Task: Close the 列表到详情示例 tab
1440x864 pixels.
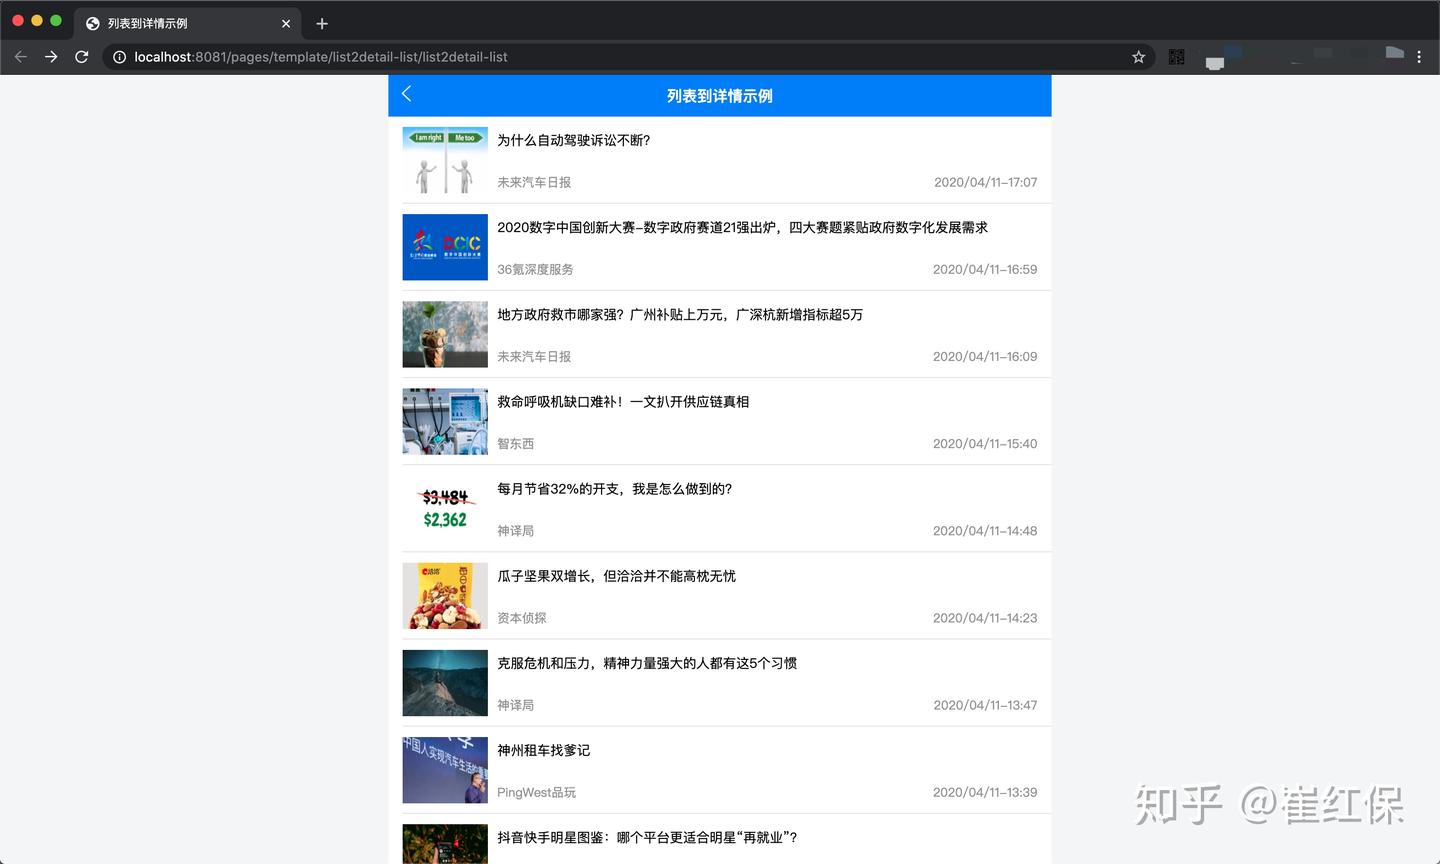Action: (286, 23)
